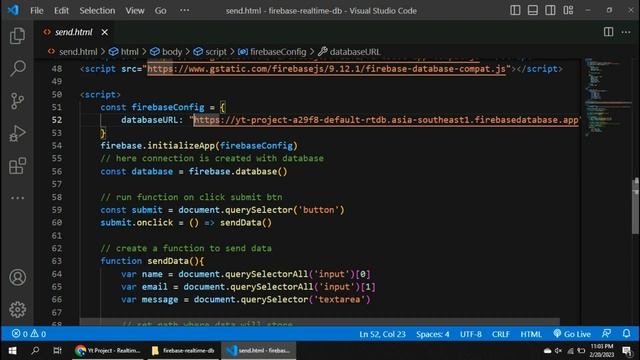Image resolution: width=640 pixels, height=360 pixels.
Task: Toggle primary side bar layout icon
Action: 515,10
